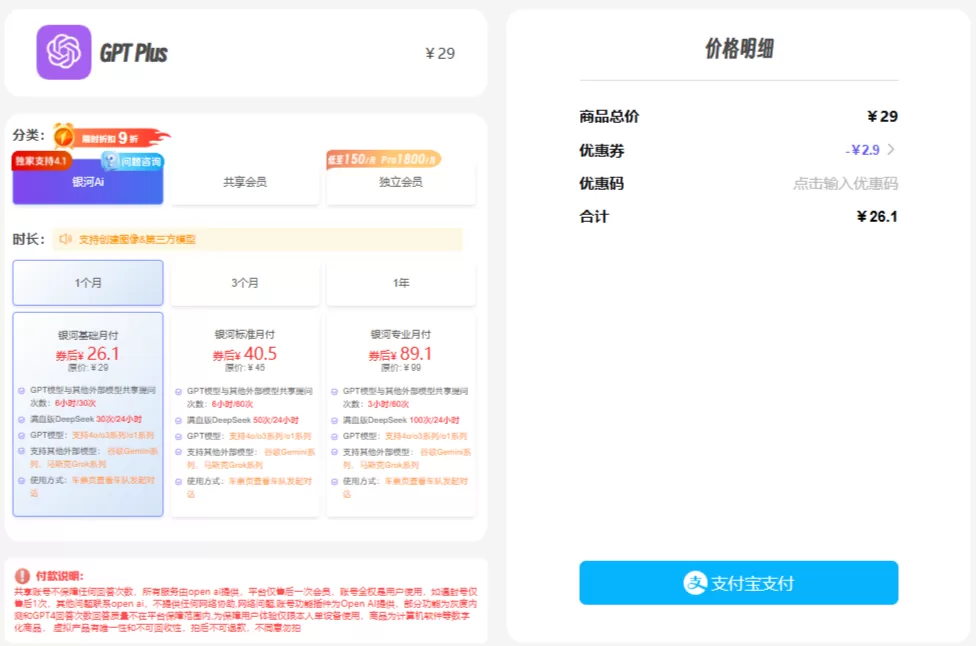Click DeepSeek 30次/24小时 feature line
This screenshot has height=646, width=976.
tap(86, 419)
